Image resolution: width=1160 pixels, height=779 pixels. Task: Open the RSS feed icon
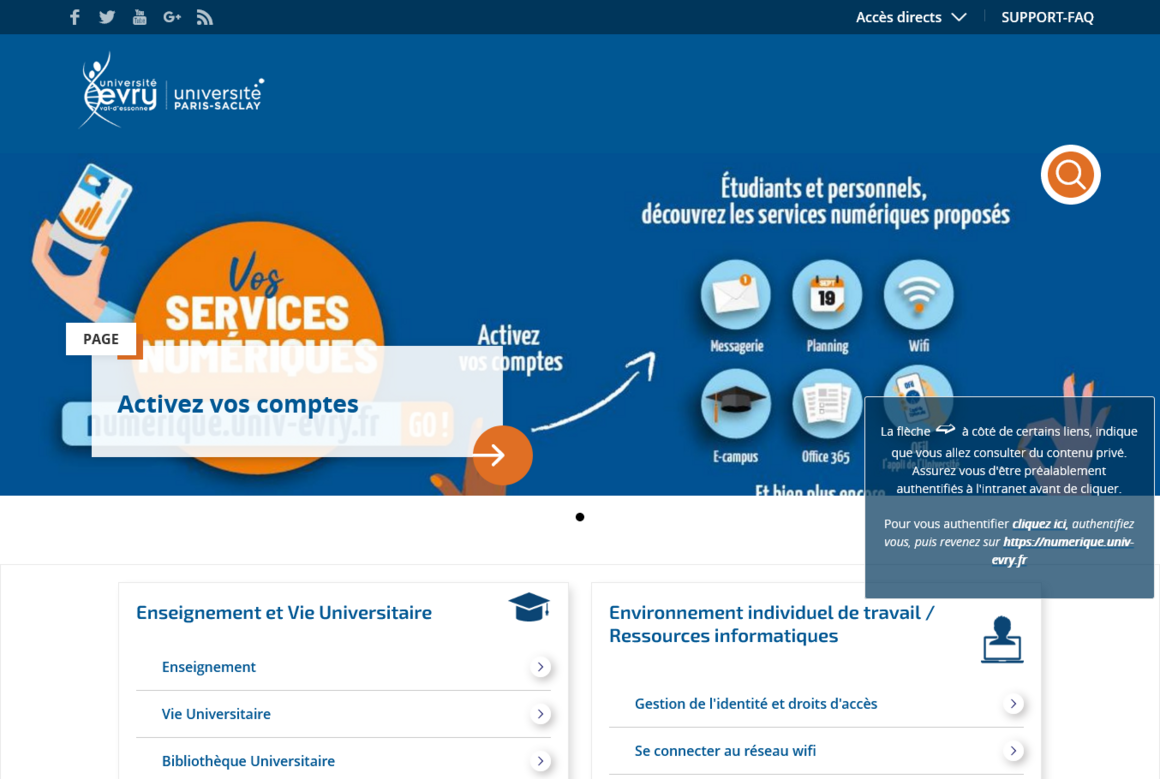204,16
